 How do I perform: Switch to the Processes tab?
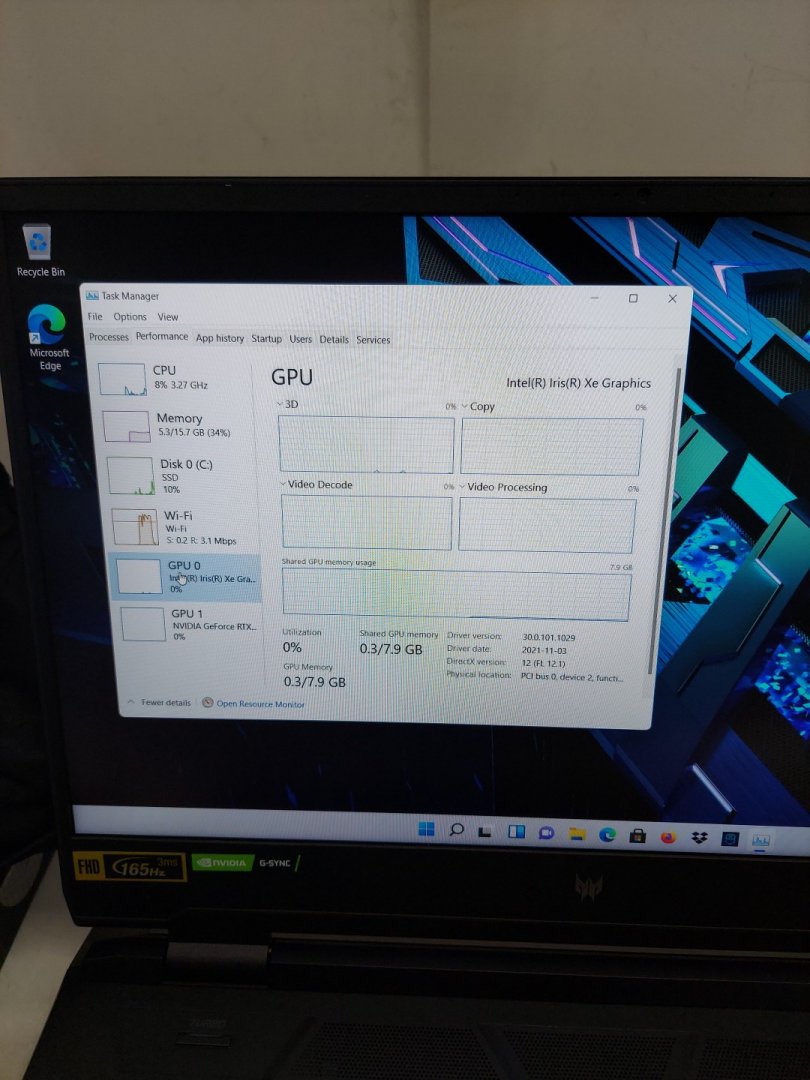[109, 337]
